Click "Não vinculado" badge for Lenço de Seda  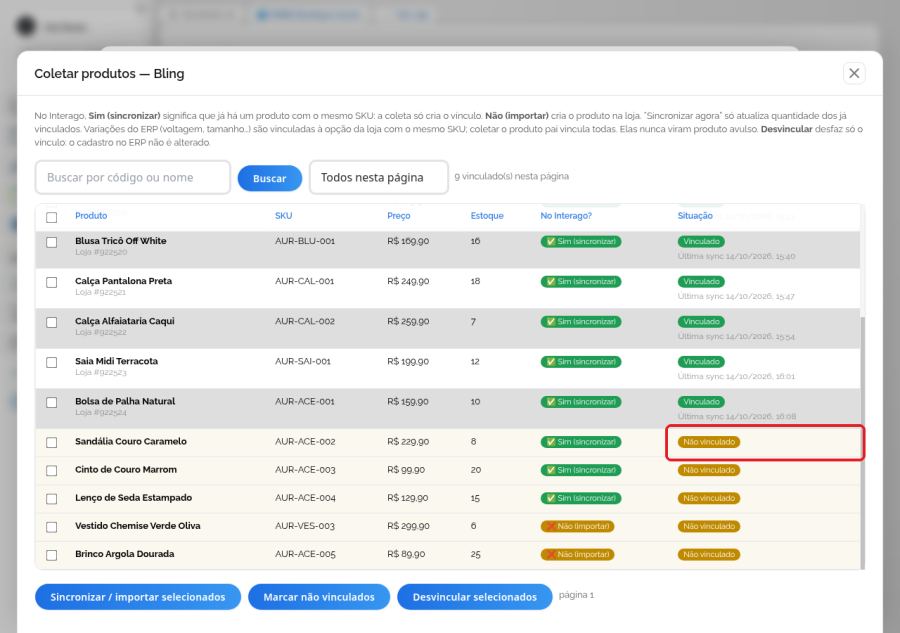tap(709, 498)
